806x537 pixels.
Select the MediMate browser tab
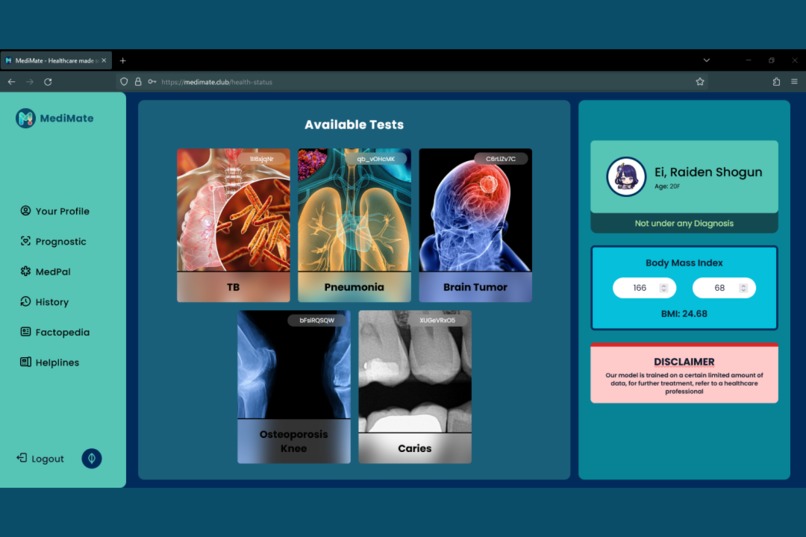coord(56,61)
